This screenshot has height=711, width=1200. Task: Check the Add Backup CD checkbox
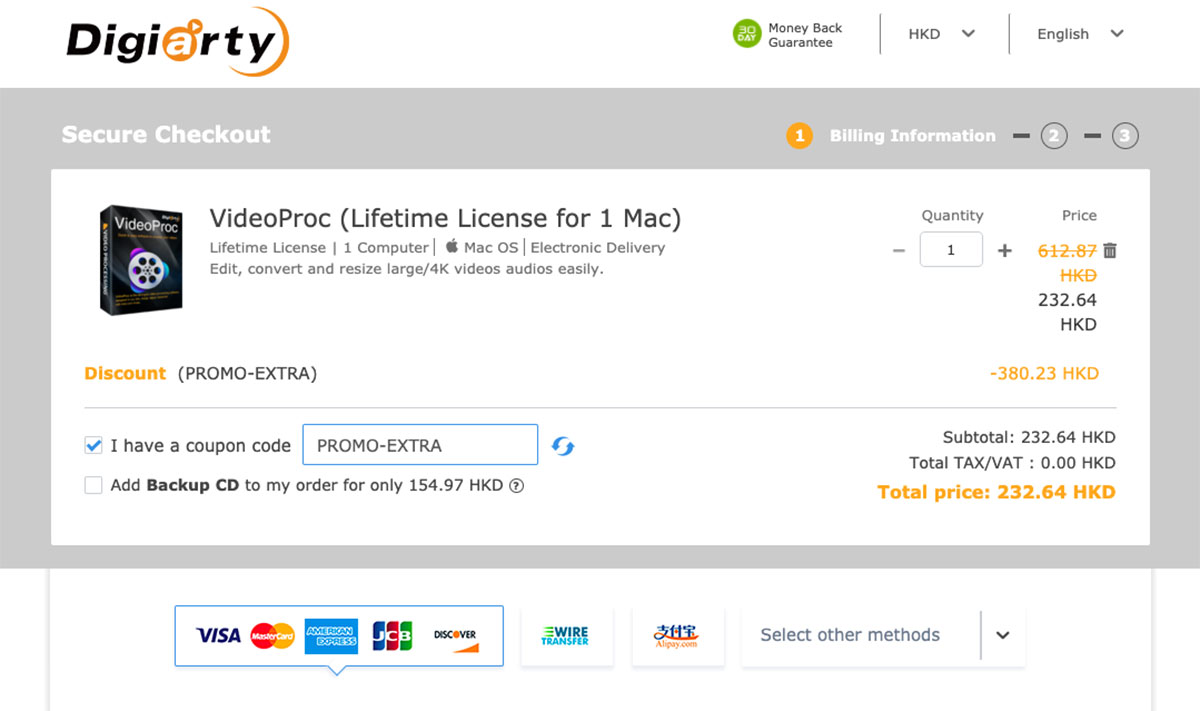[x=94, y=486]
